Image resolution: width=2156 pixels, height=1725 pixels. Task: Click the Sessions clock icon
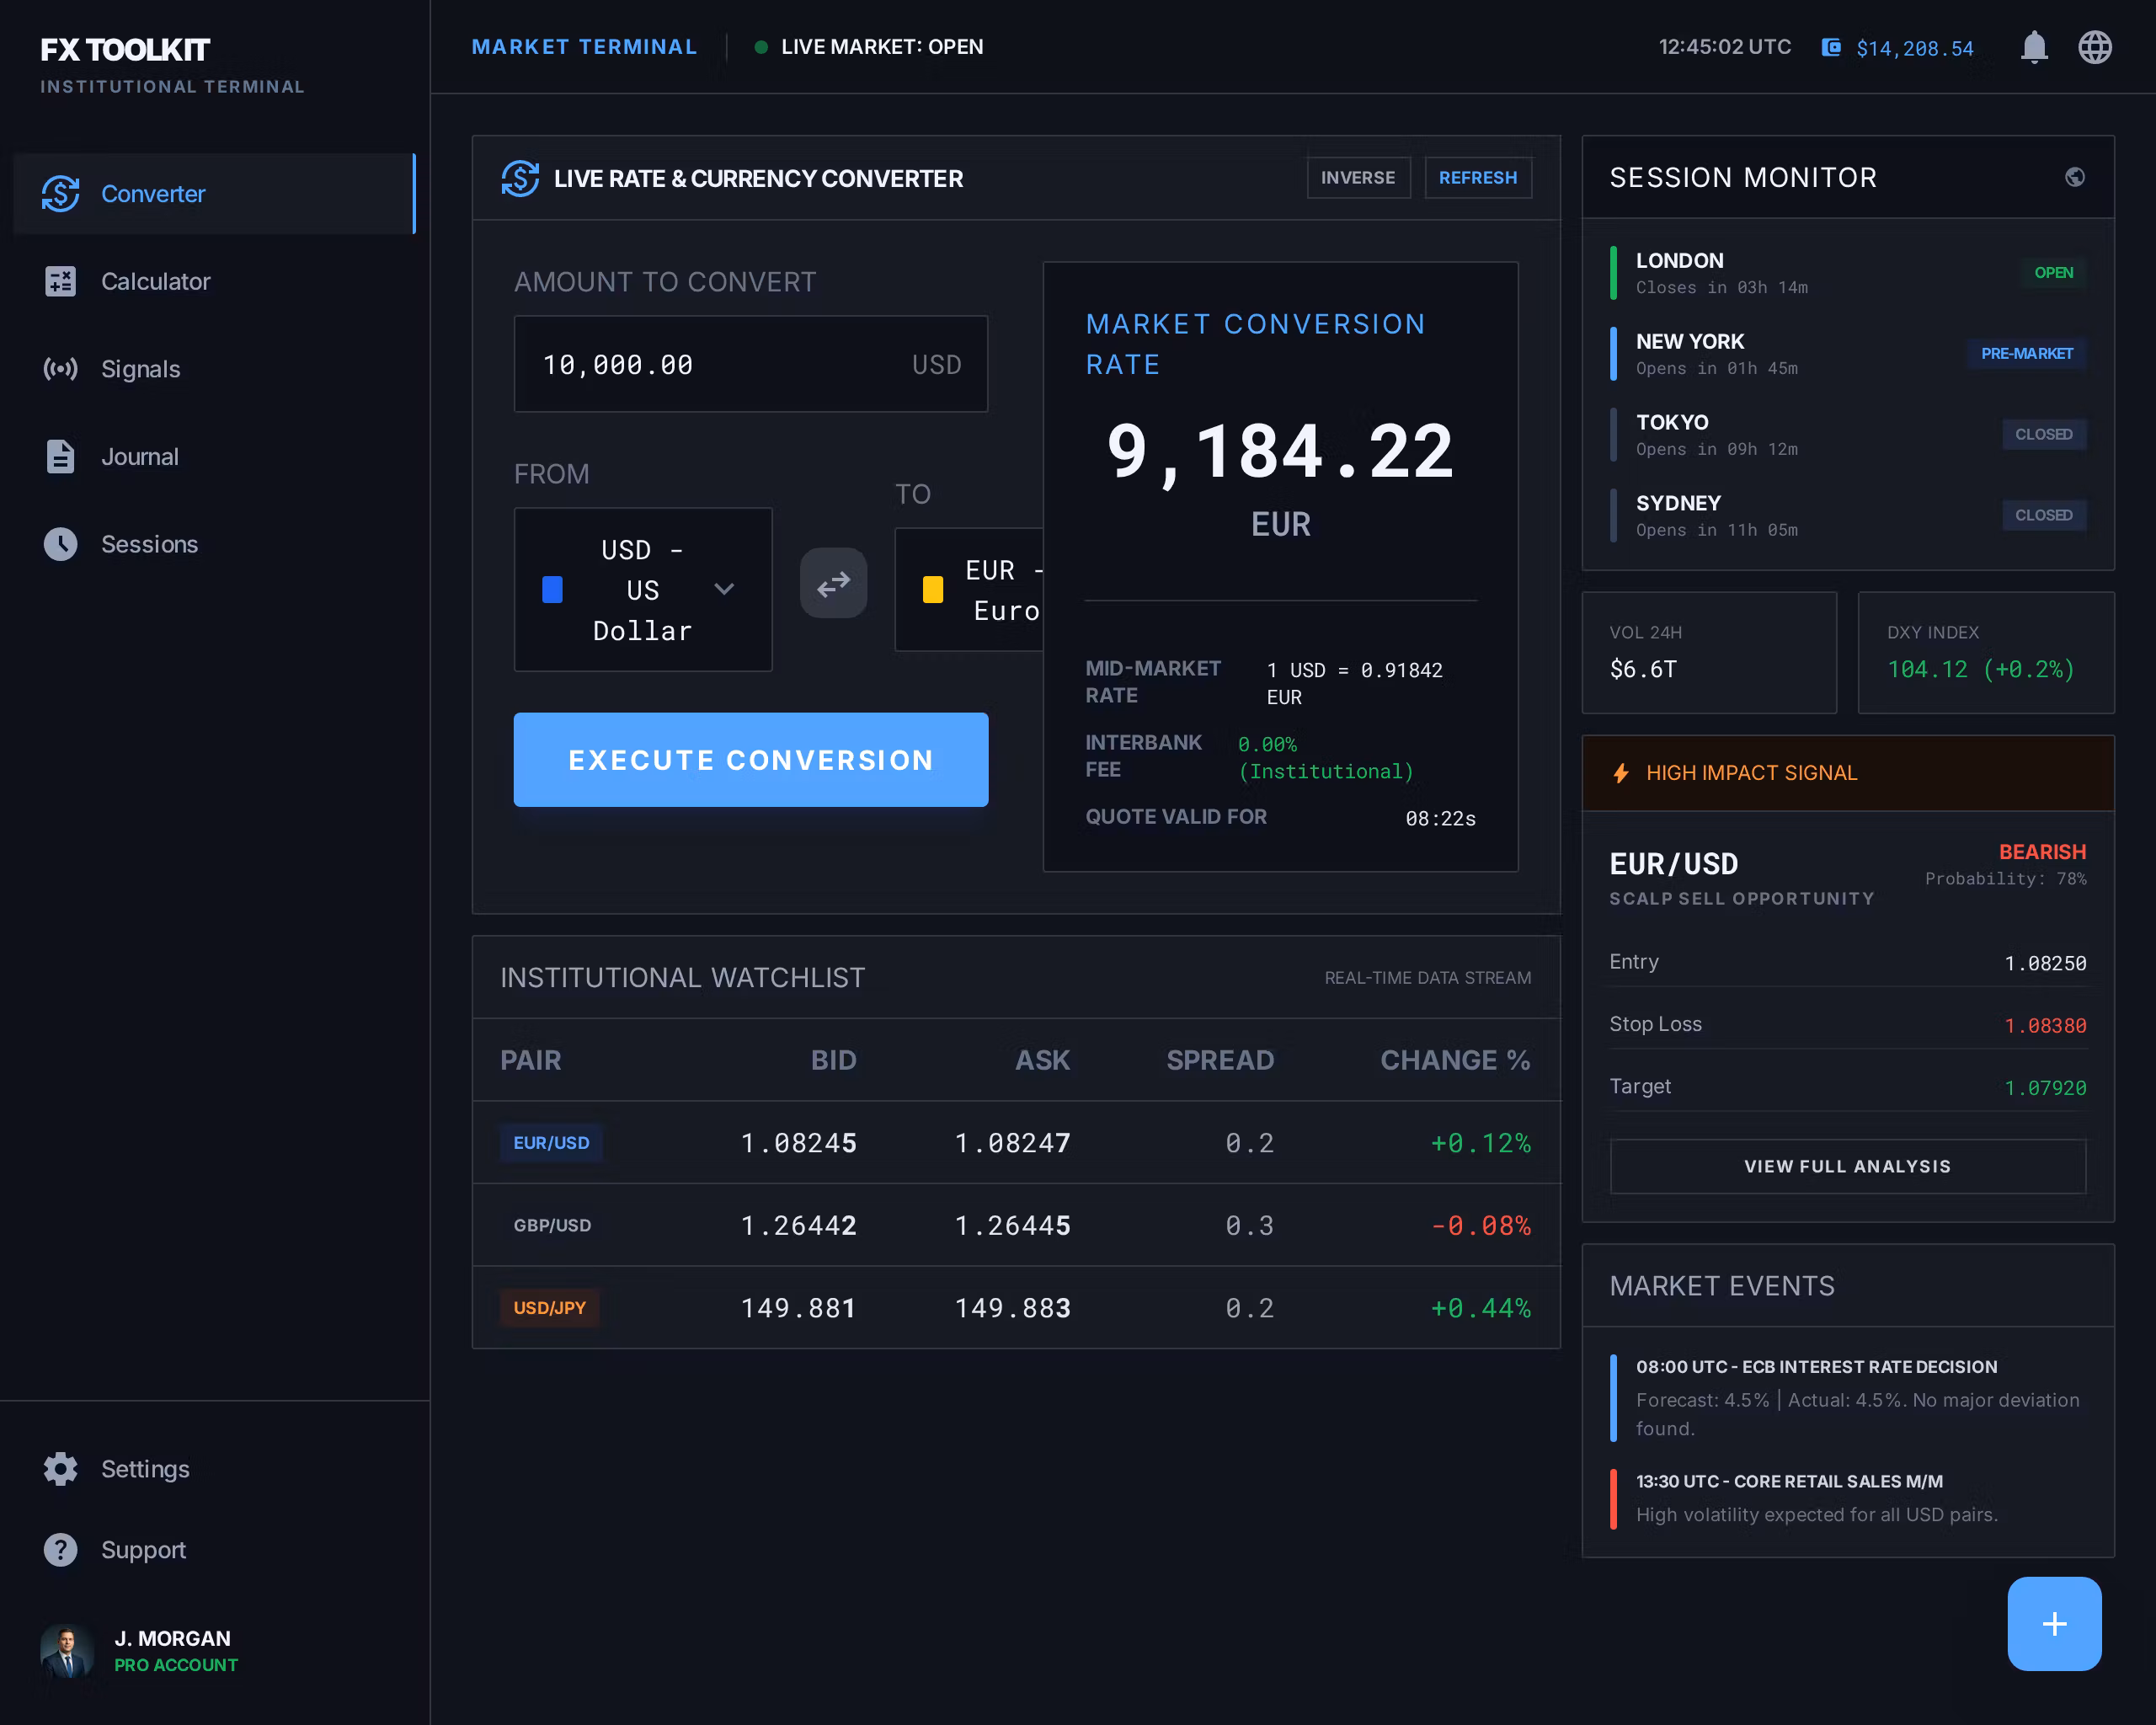pos(60,544)
